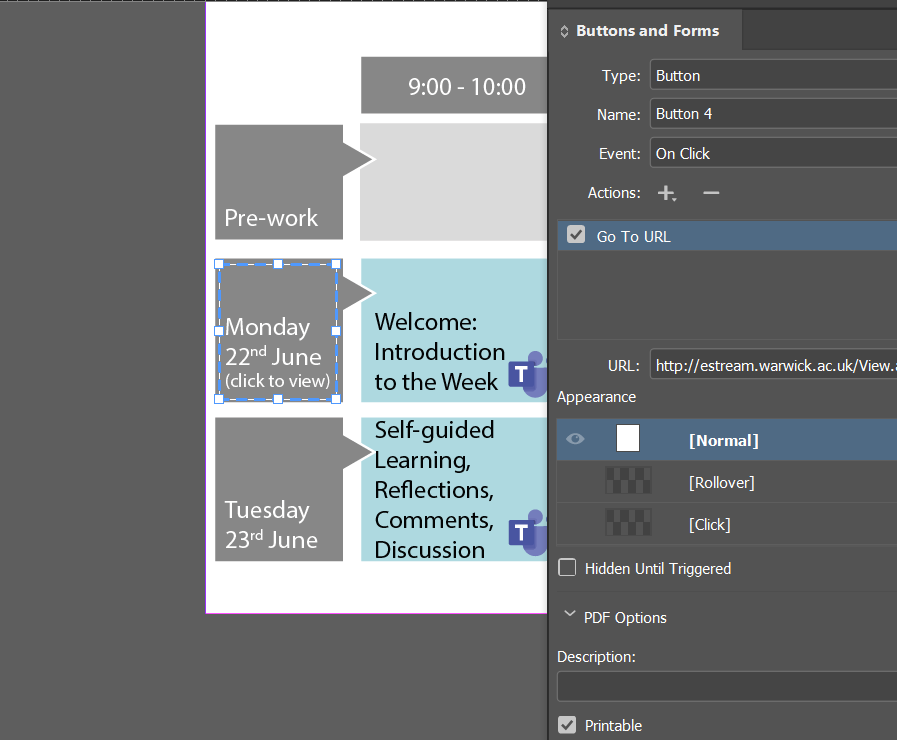Switch to the Buttons and Forms tab
Viewport: 897px width, 740px height.
[x=647, y=30]
